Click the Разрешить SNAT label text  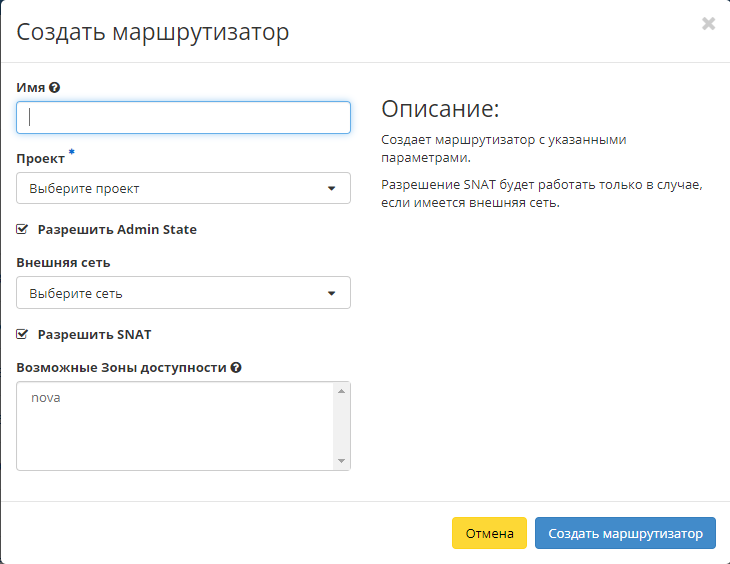coord(94,334)
